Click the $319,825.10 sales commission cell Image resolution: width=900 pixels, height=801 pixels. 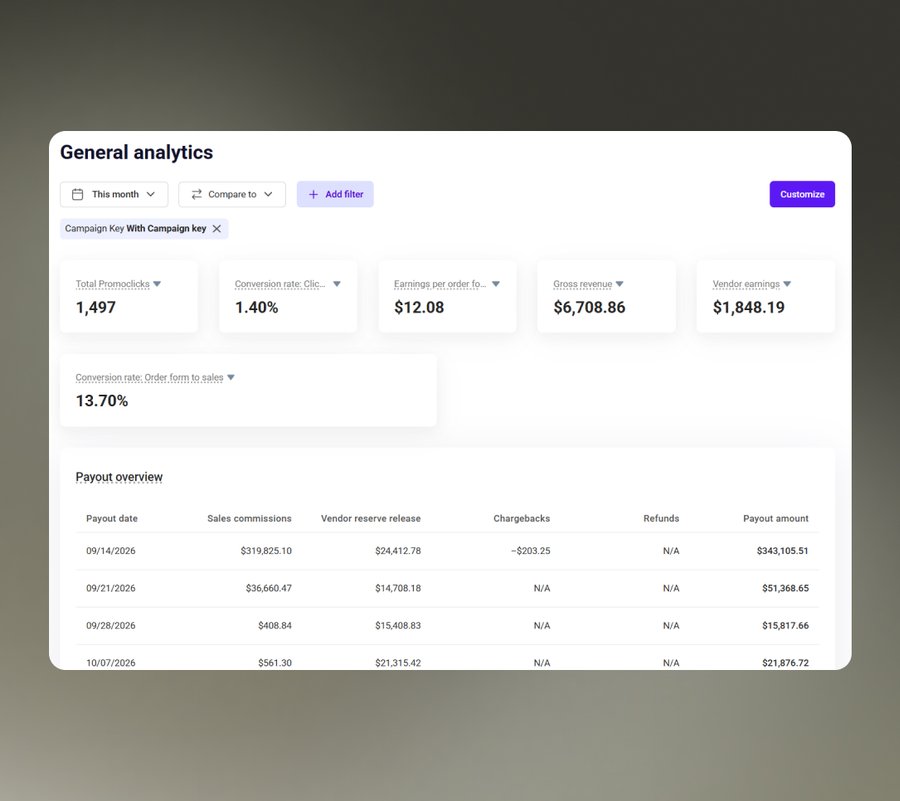266,551
